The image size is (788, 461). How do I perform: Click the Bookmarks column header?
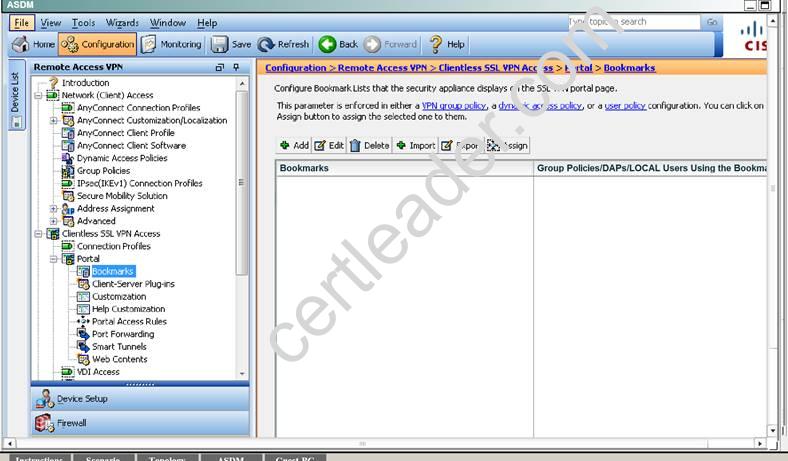pyautogui.click(x=404, y=168)
